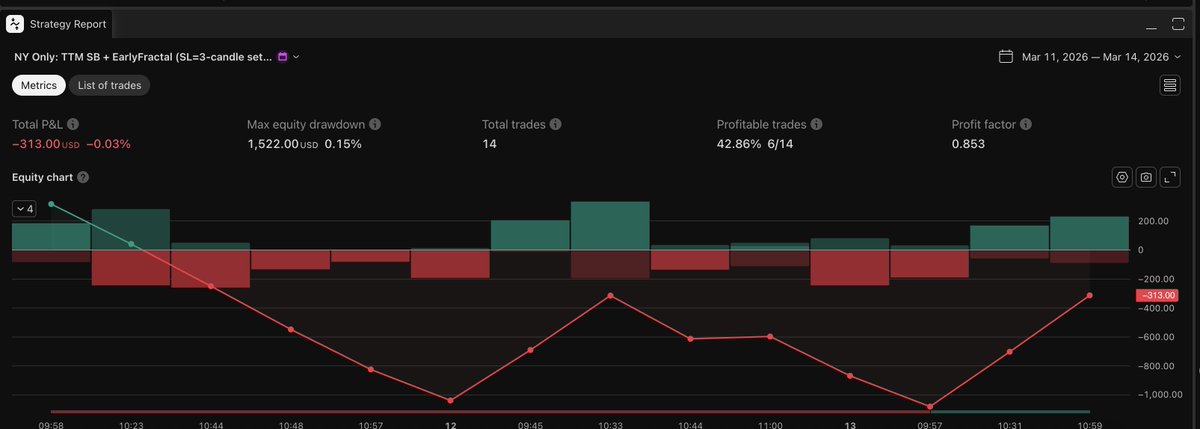Click the 0.853 profit factor value
The image size is (1200, 429).
click(x=968, y=144)
